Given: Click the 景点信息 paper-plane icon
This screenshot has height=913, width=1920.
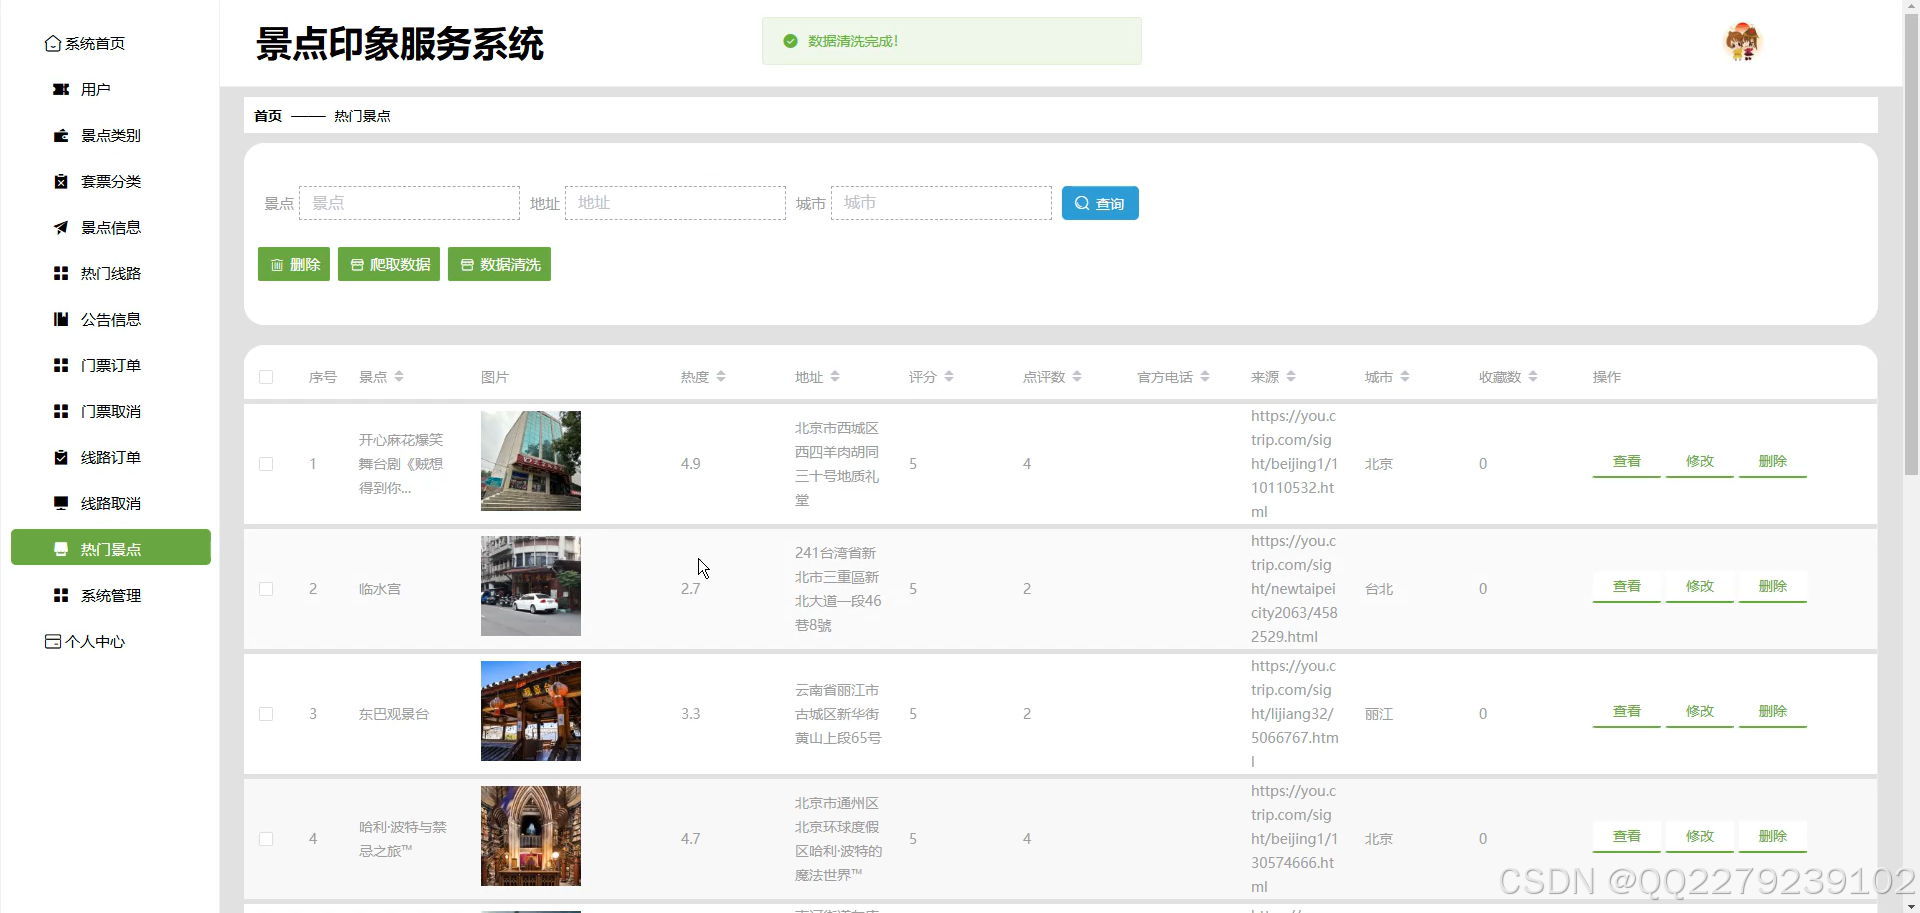Looking at the screenshot, I should pyautogui.click(x=61, y=227).
